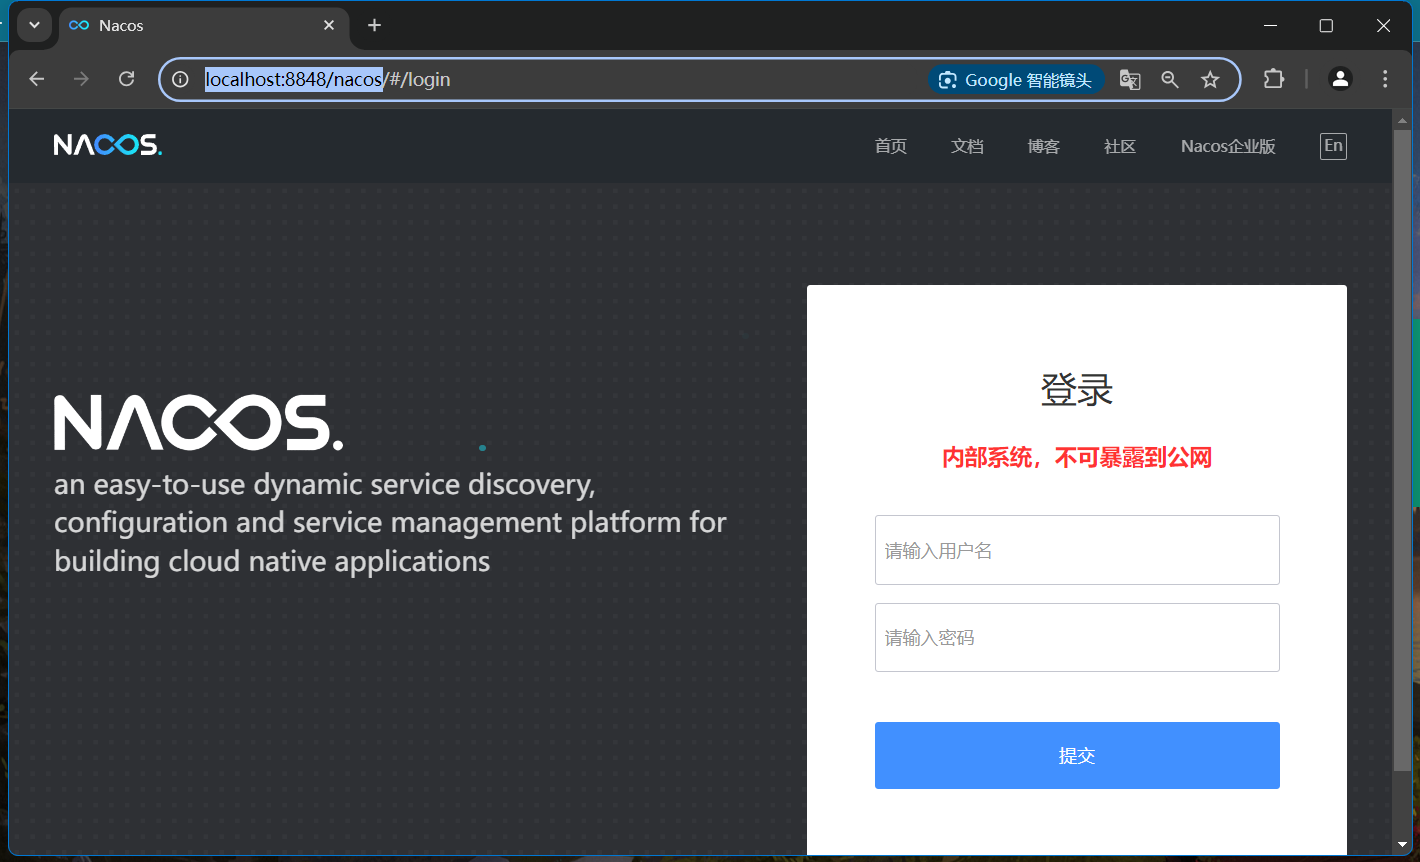Image resolution: width=1420 pixels, height=862 pixels.
Task: Click the page vertical scrollbar thumb
Action: 1402,450
